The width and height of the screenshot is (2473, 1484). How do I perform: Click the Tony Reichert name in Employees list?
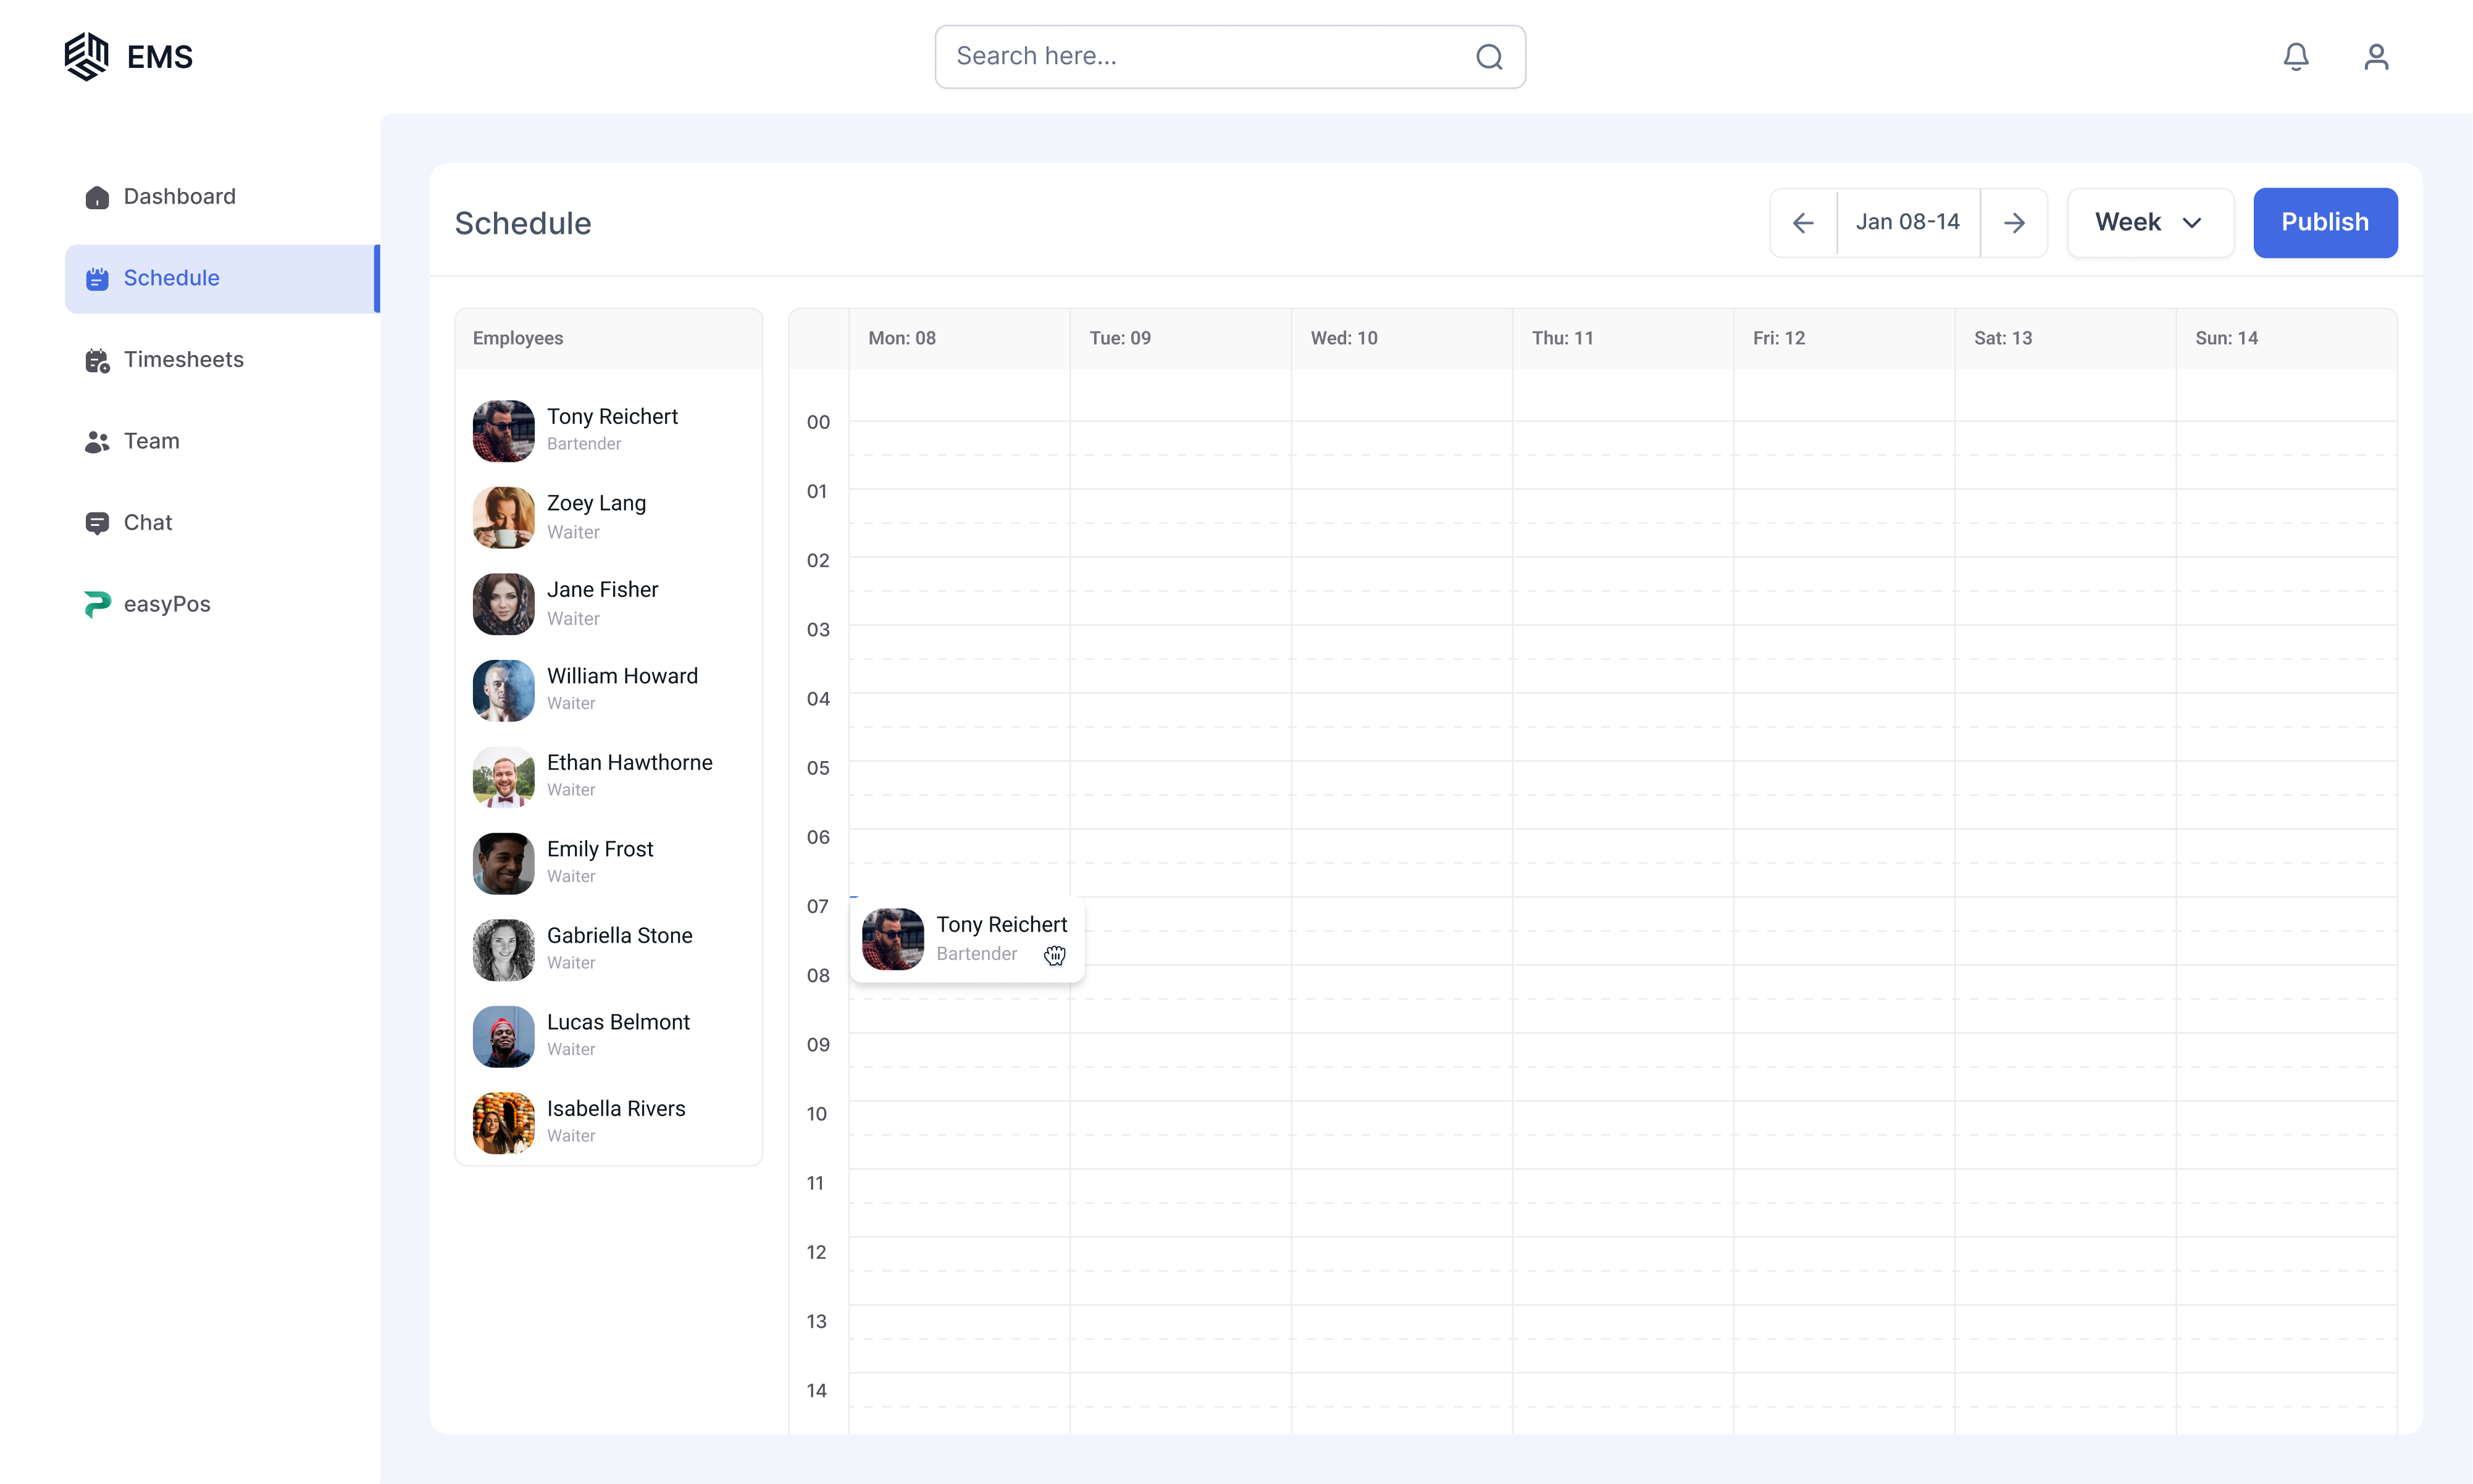click(x=612, y=417)
